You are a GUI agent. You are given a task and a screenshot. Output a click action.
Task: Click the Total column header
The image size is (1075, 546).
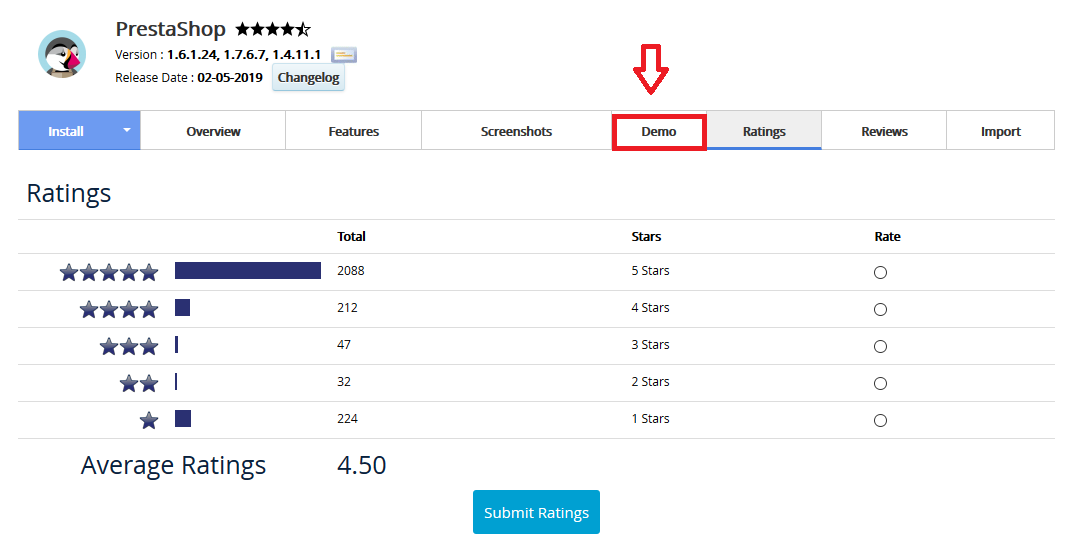pos(351,236)
